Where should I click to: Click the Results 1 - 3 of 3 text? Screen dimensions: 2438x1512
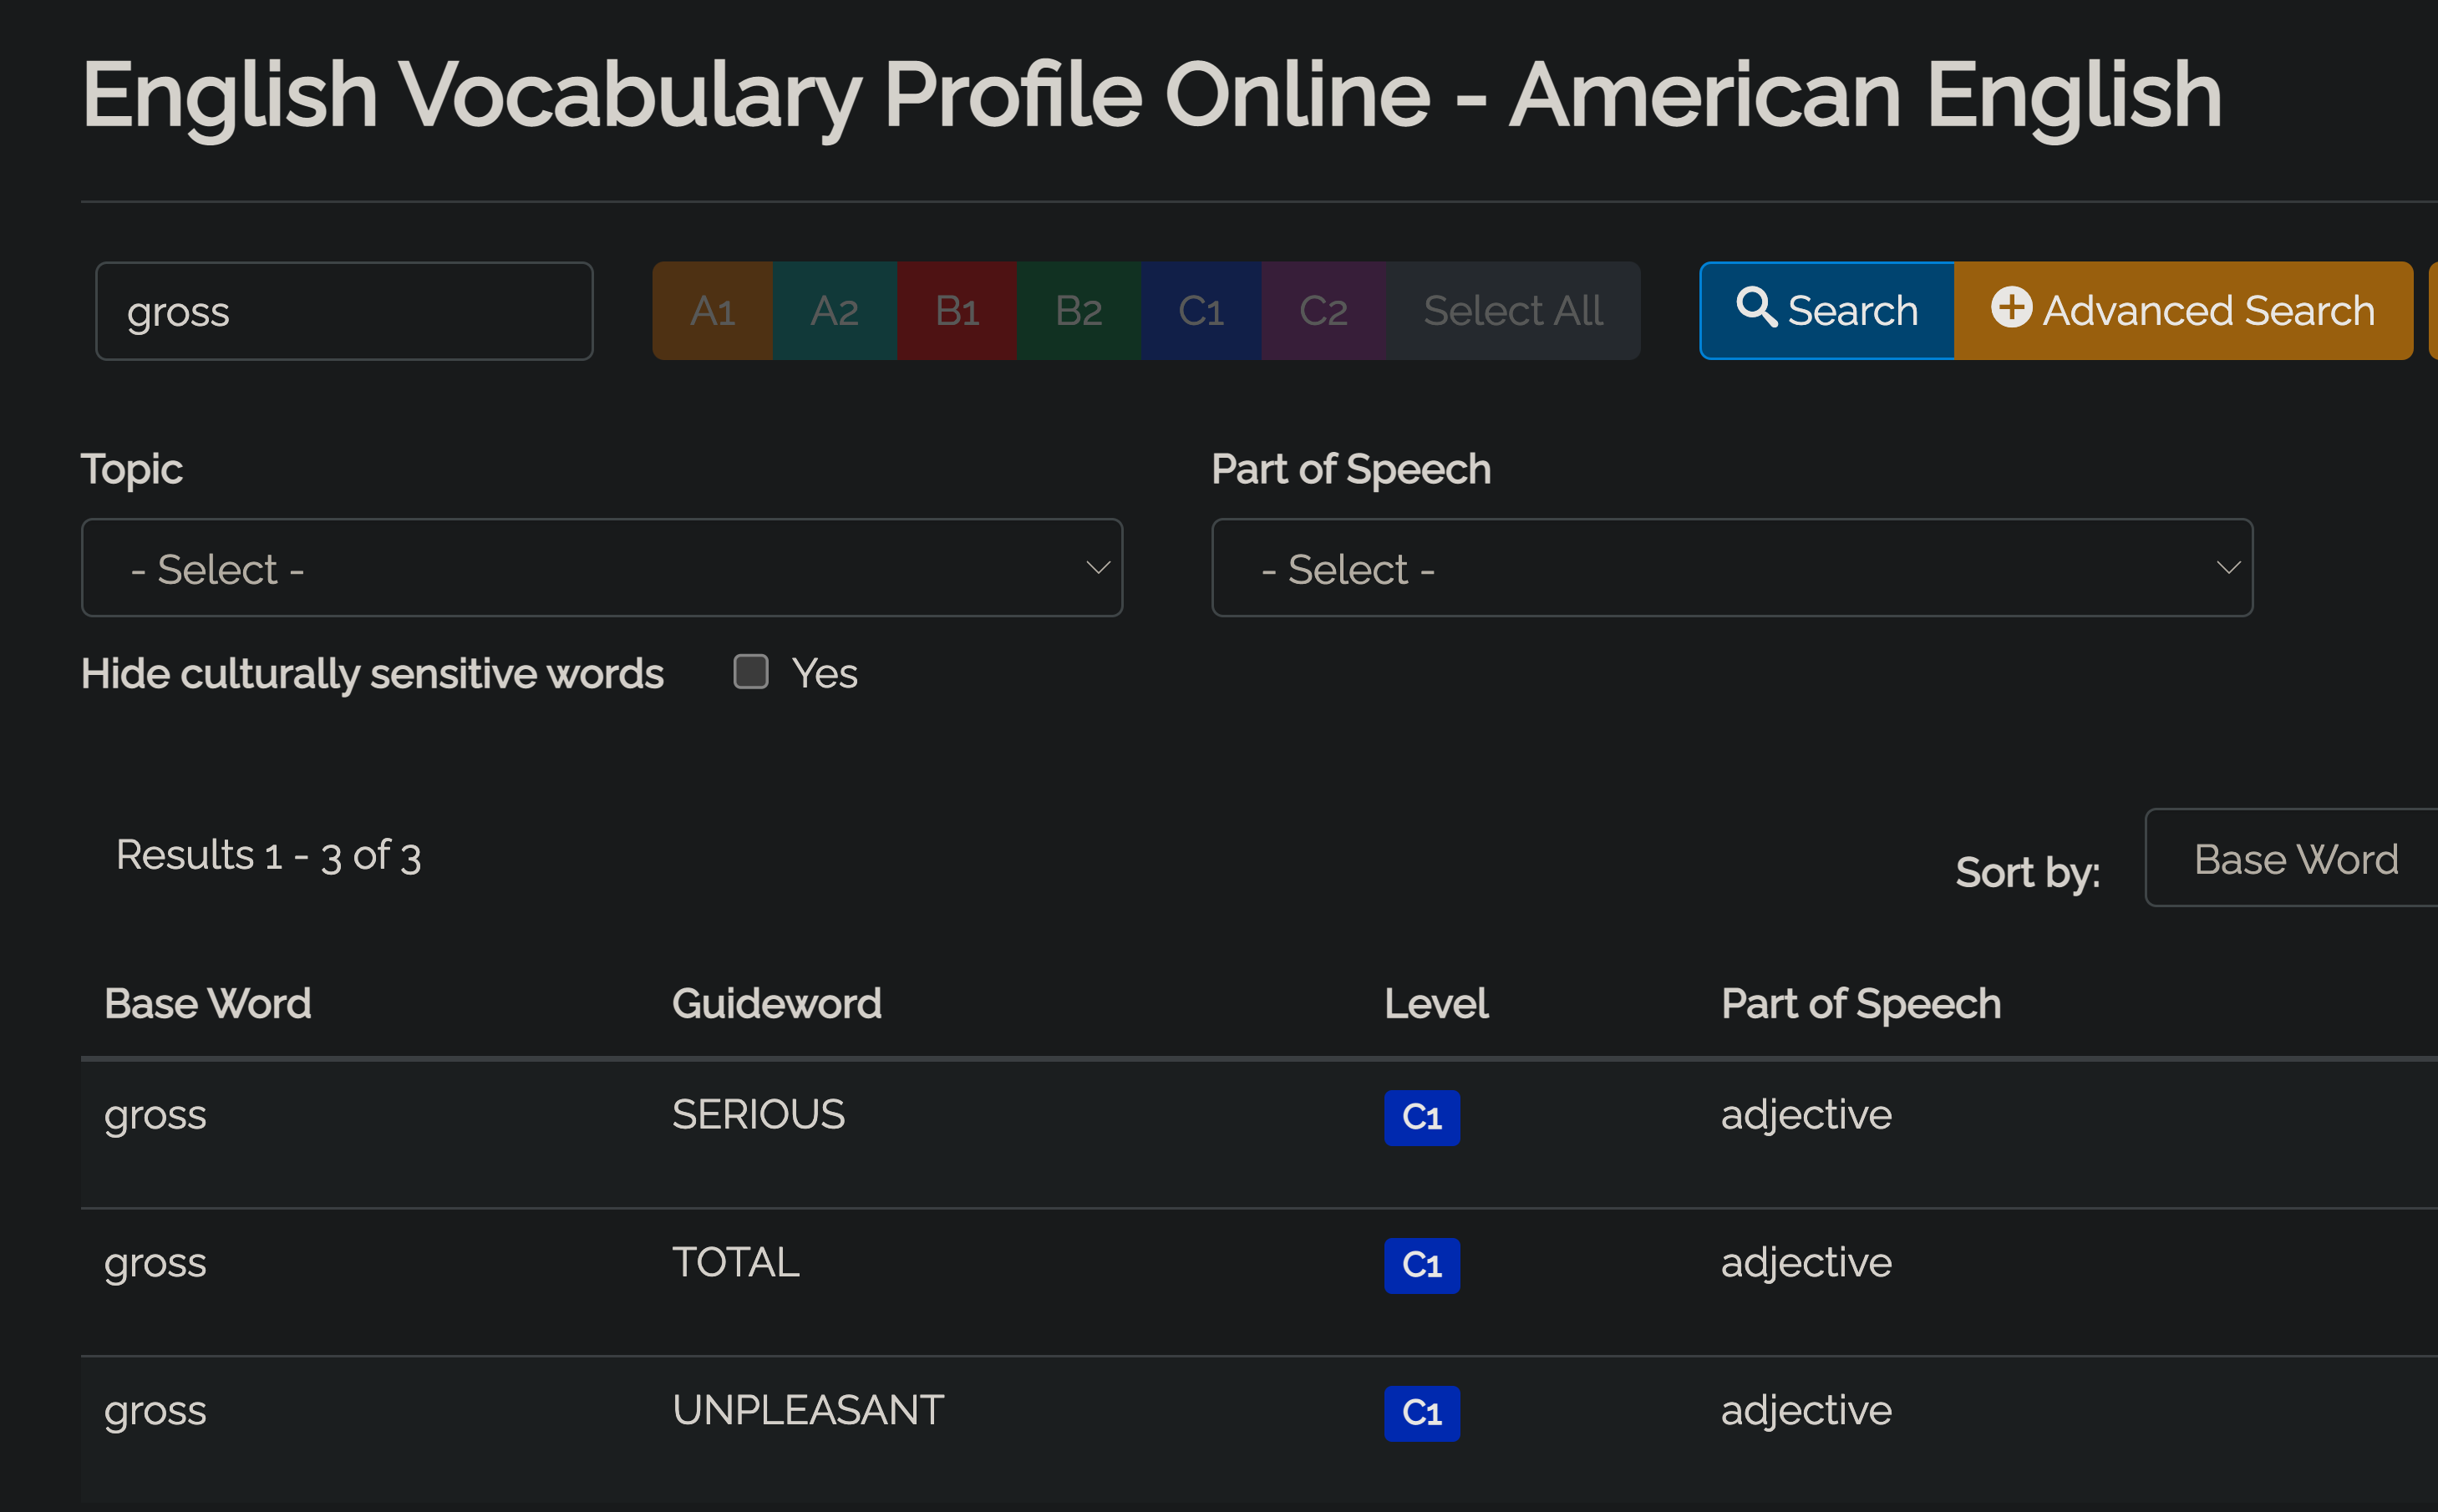268,856
